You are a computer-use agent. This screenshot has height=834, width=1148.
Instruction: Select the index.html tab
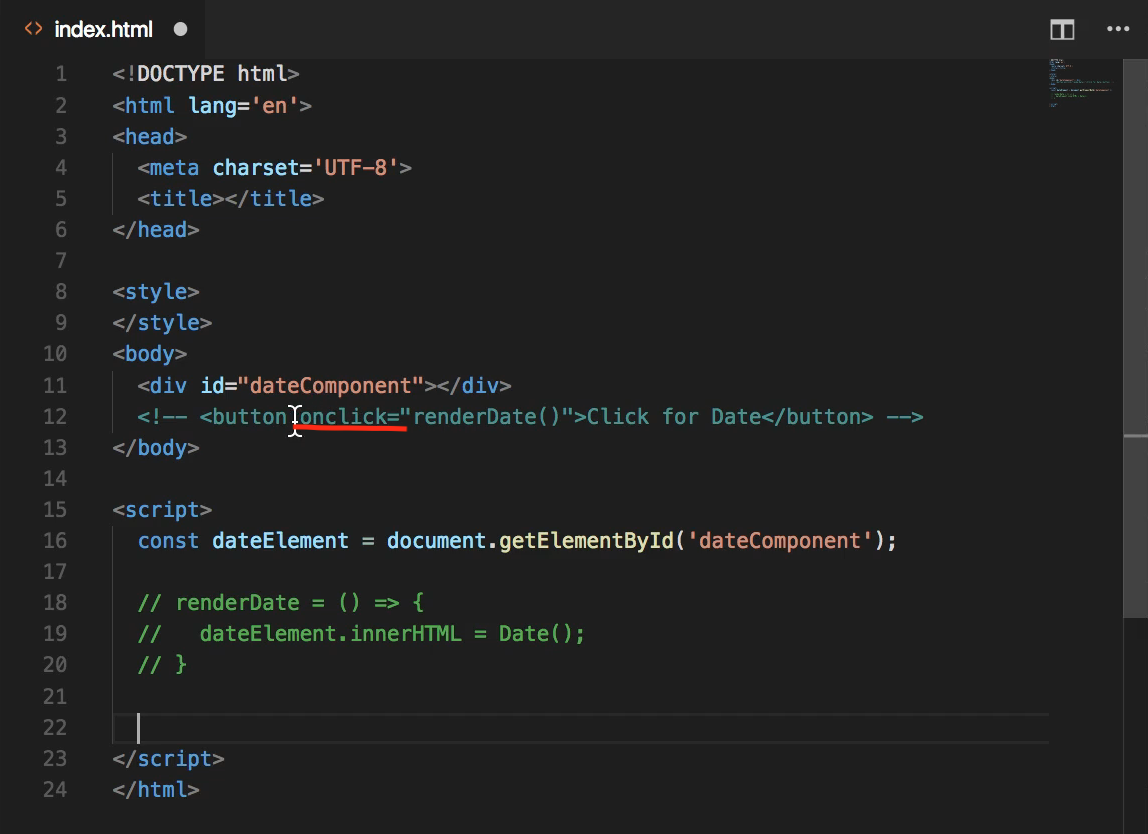point(105,29)
